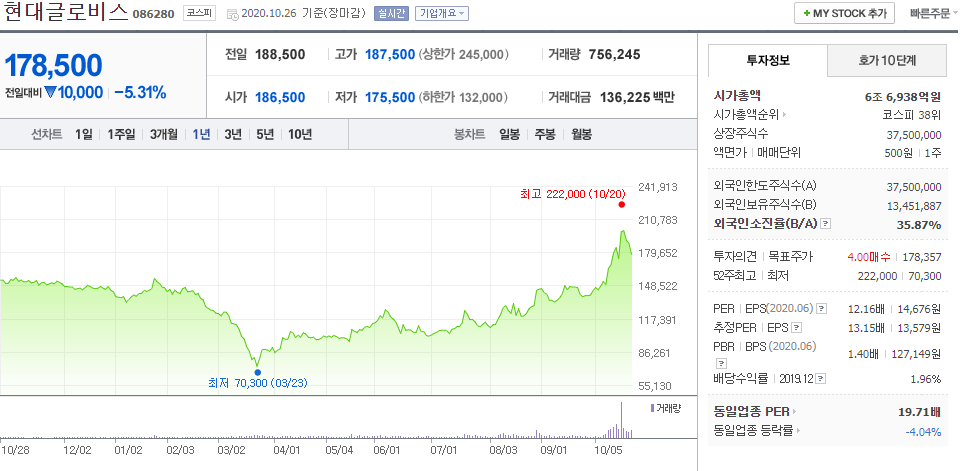Click the tallest October volume bar
Image resolution: width=961 pixels, height=471 pixels.
[x=621, y=419]
